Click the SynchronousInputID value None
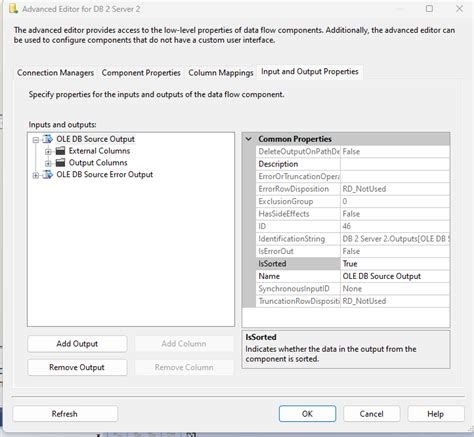This screenshot has width=474, height=437. [395, 289]
